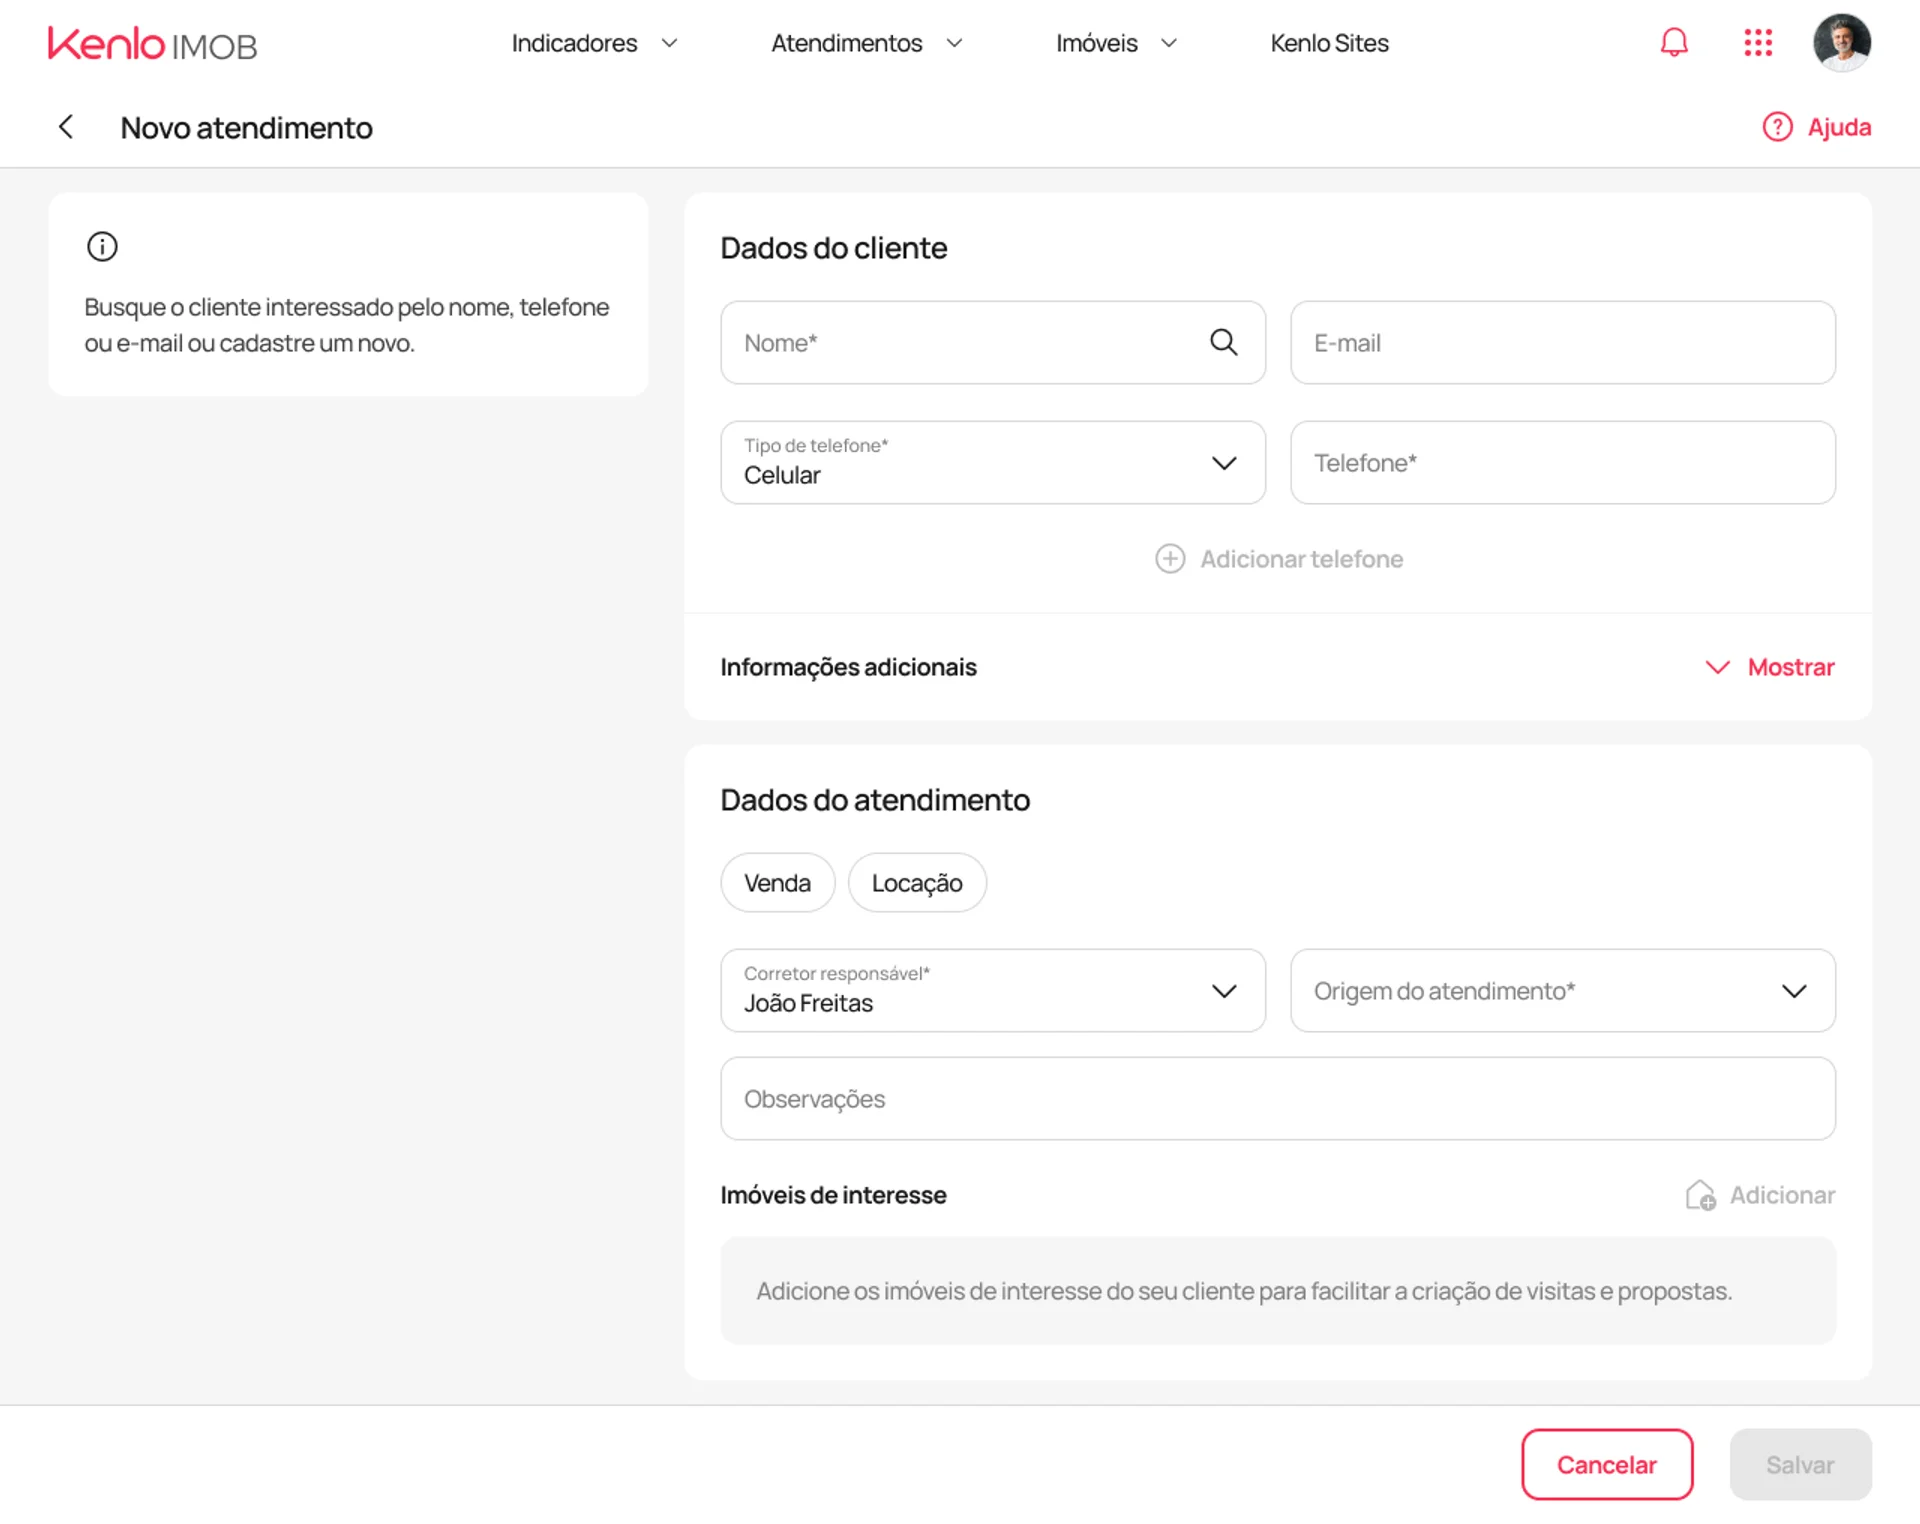
Task: Open the Tipo de telefone dropdown
Action: [1224, 462]
